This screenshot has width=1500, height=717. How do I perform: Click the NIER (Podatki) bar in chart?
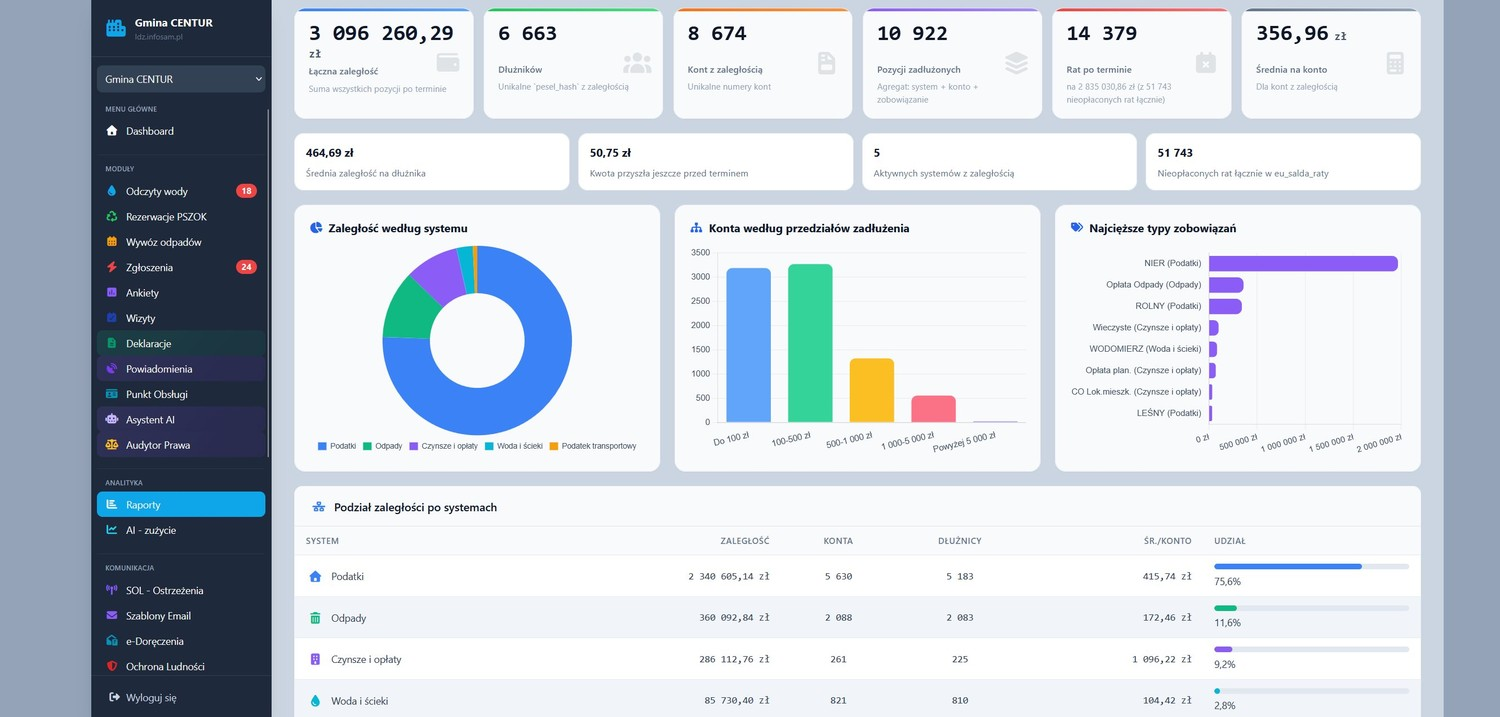[1303, 263]
